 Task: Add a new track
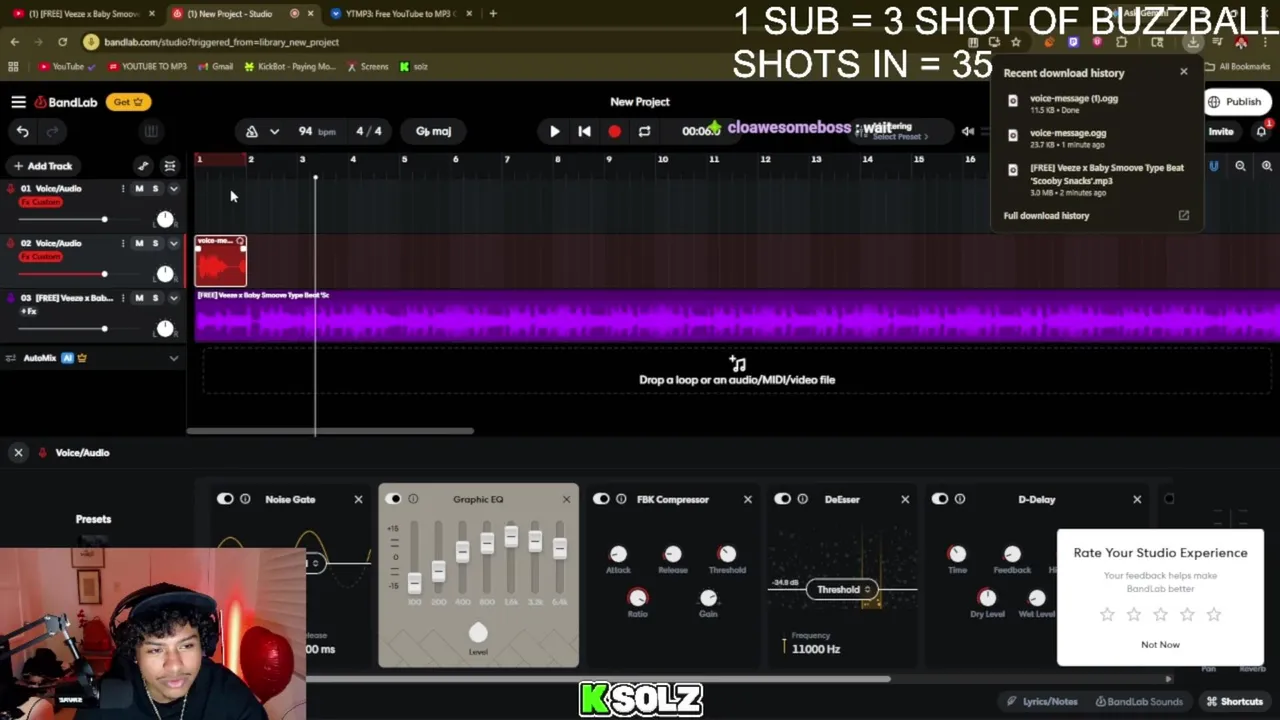pyautogui.click(x=41, y=166)
